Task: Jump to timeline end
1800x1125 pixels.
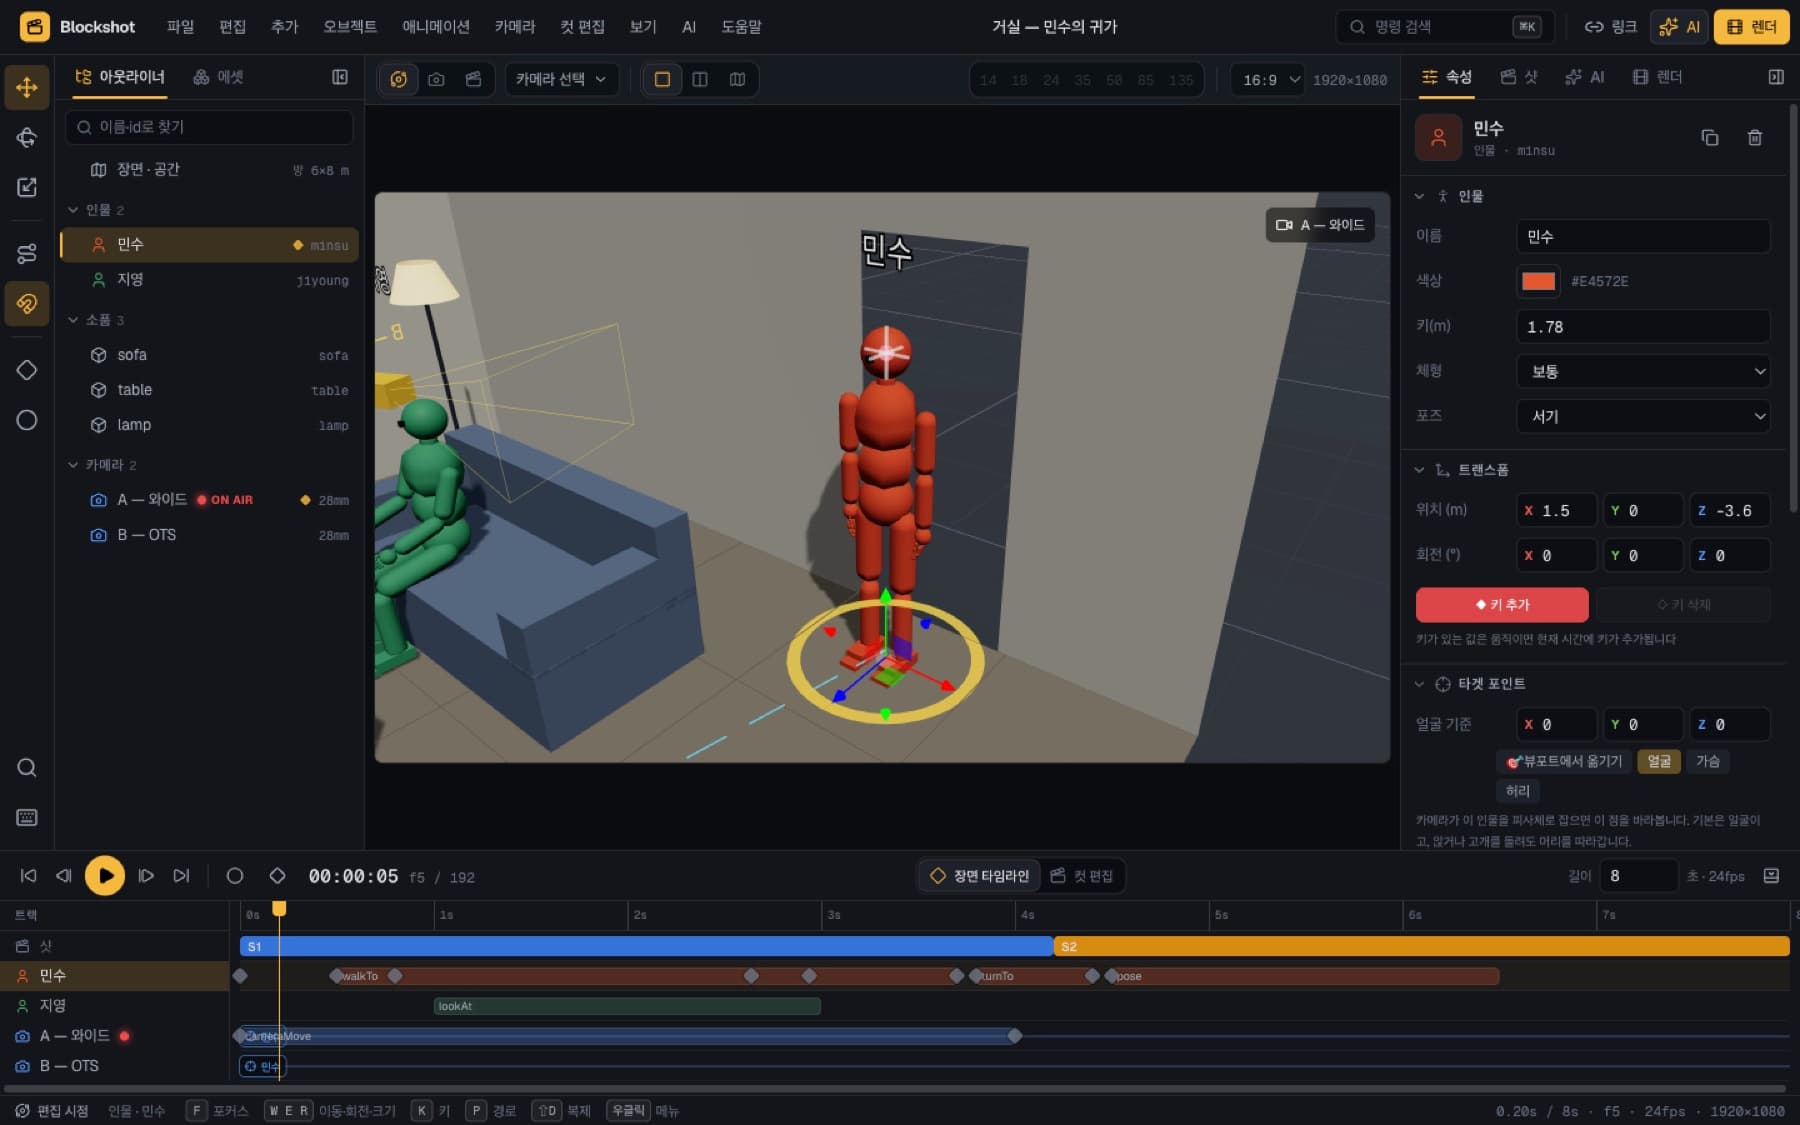Action: (181, 876)
